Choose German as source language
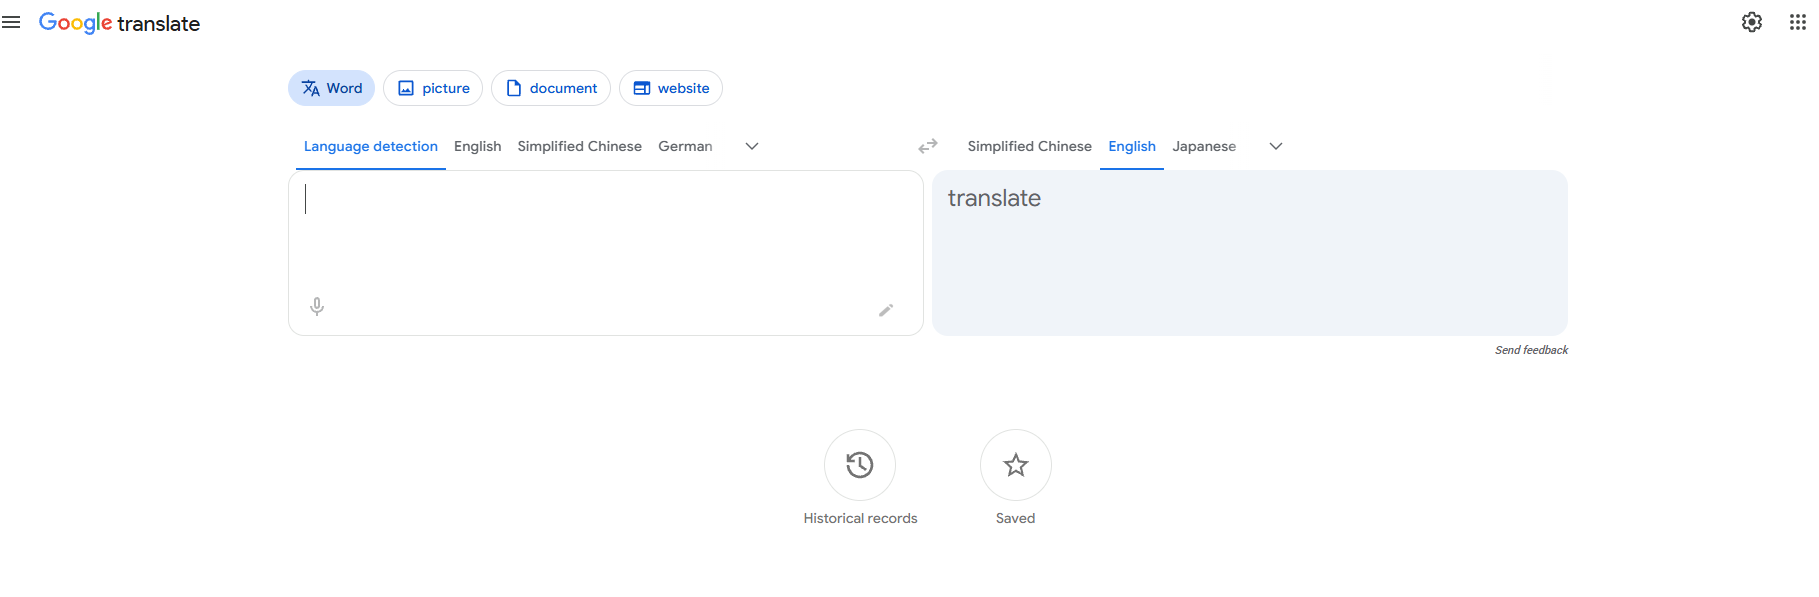Screen dimensions: 1819x597 [x=685, y=146]
